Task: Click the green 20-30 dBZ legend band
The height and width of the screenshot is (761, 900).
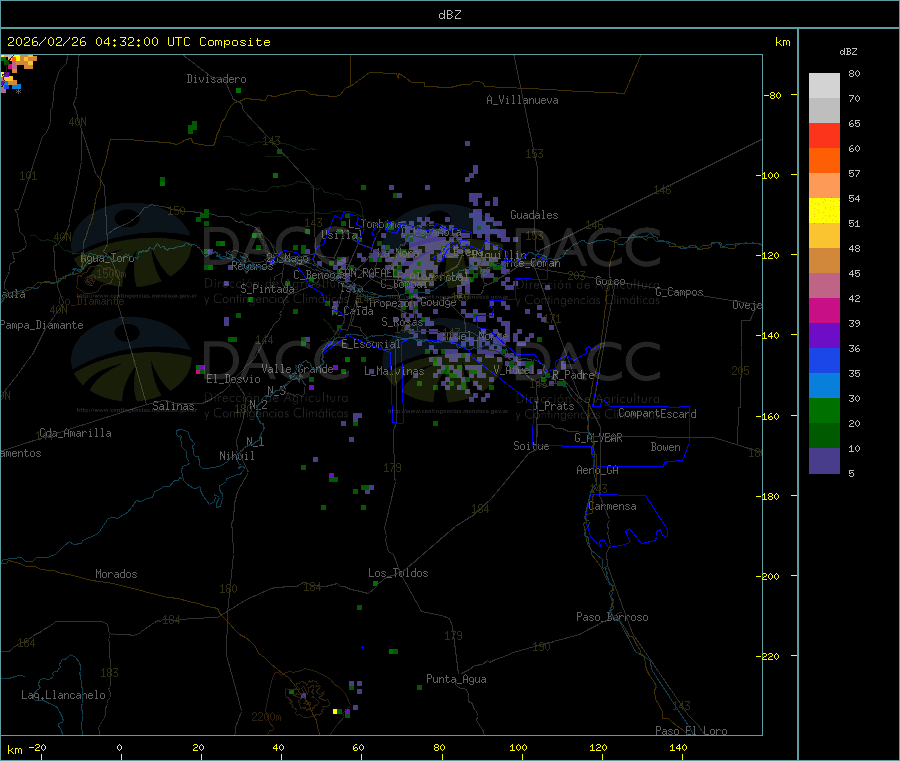Action: tap(824, 410)
